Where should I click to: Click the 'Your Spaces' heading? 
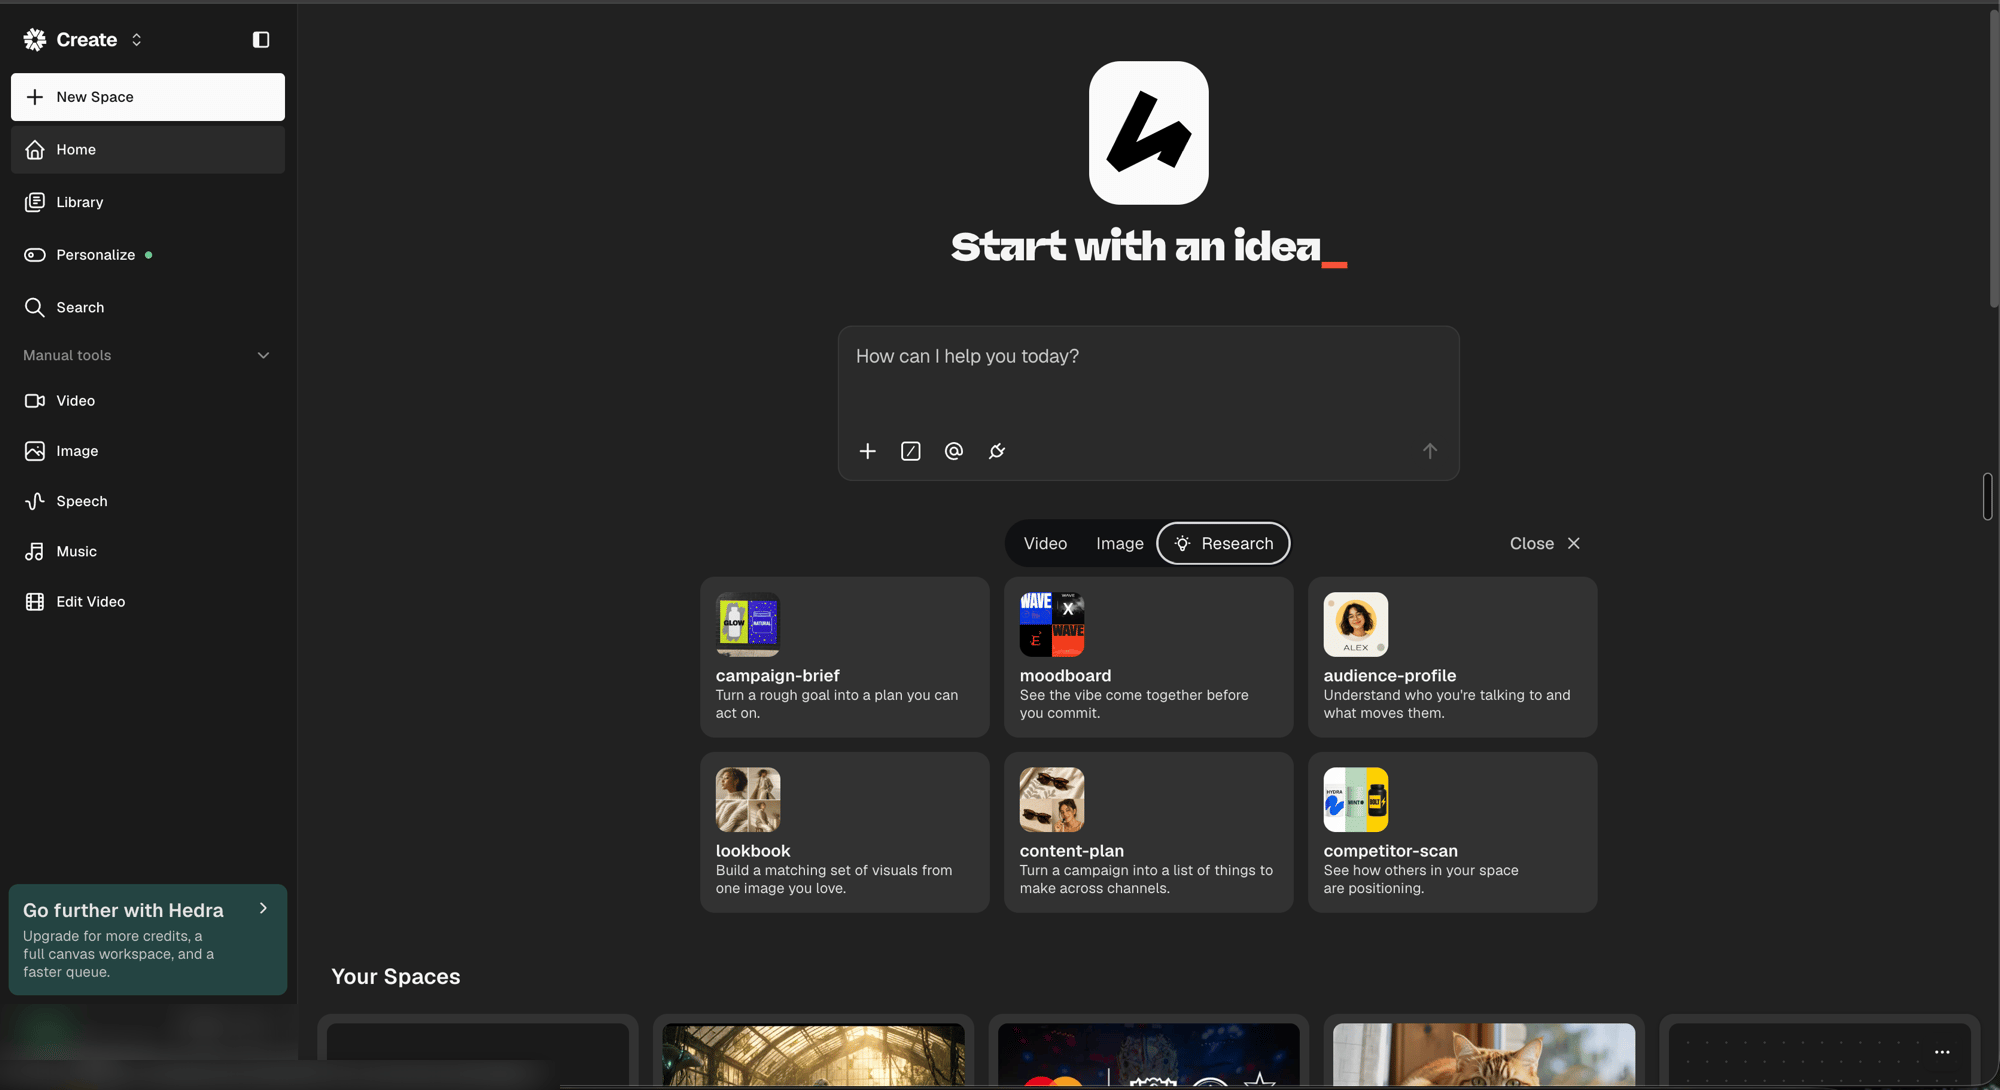pyautogui.click(x=396, y=977)
